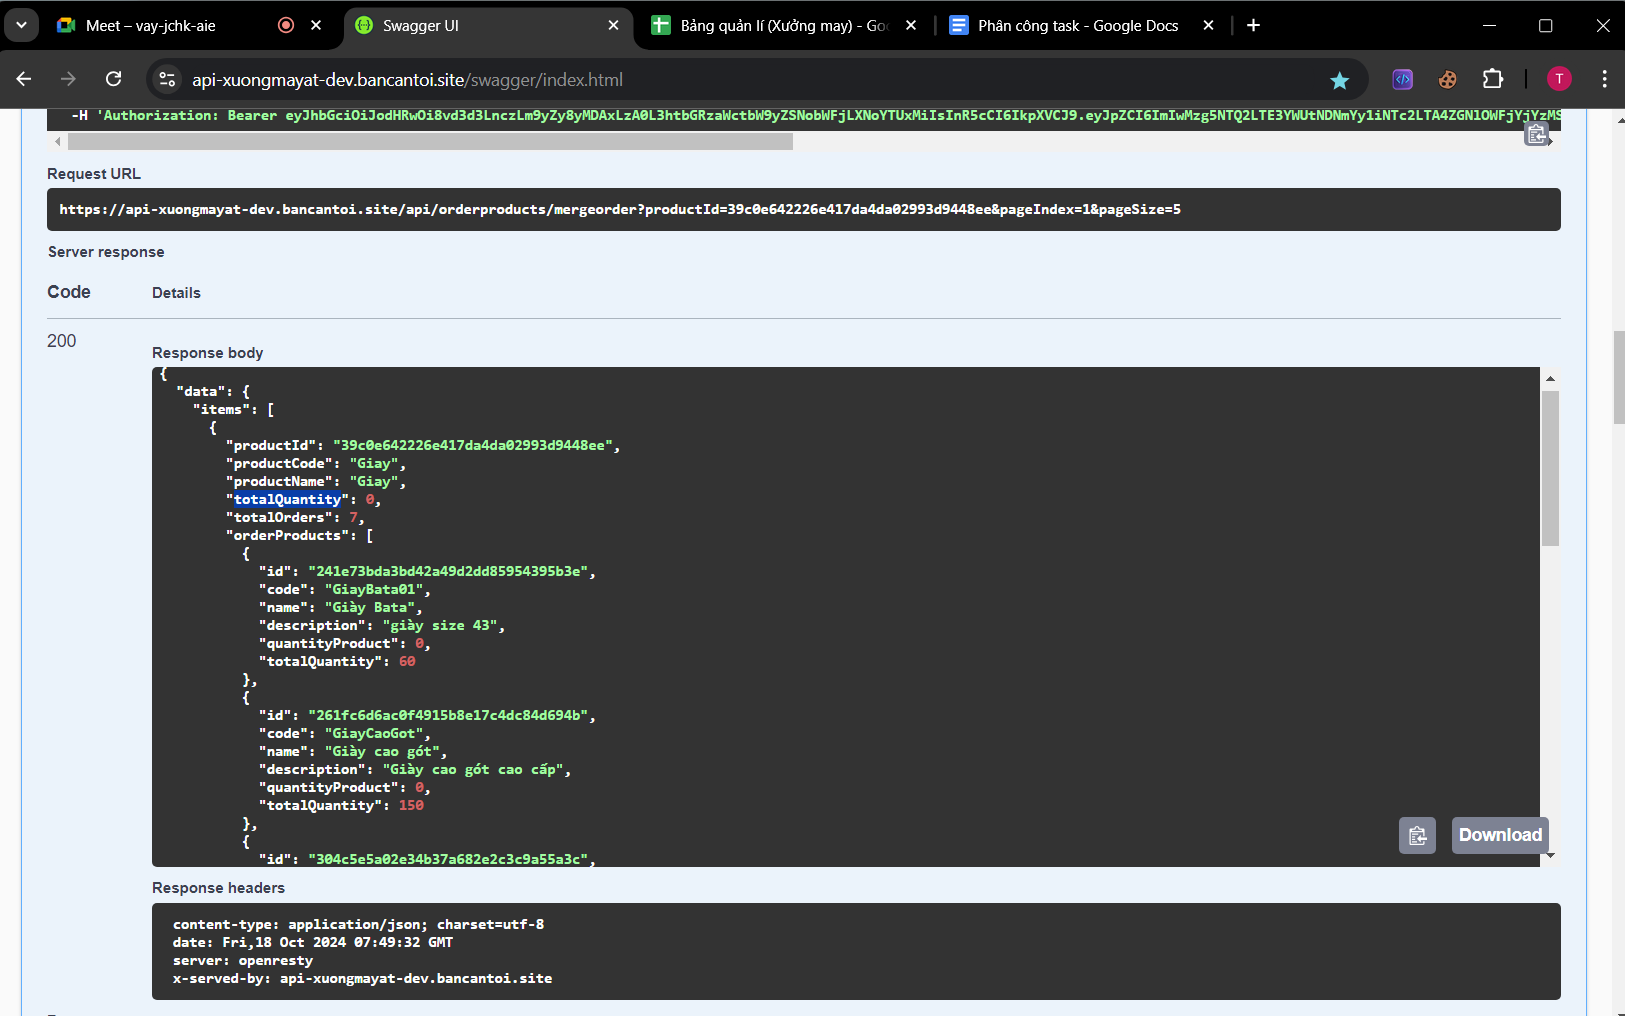
Task: Open Chrome three-dot menu
Action: [1604, 79]
